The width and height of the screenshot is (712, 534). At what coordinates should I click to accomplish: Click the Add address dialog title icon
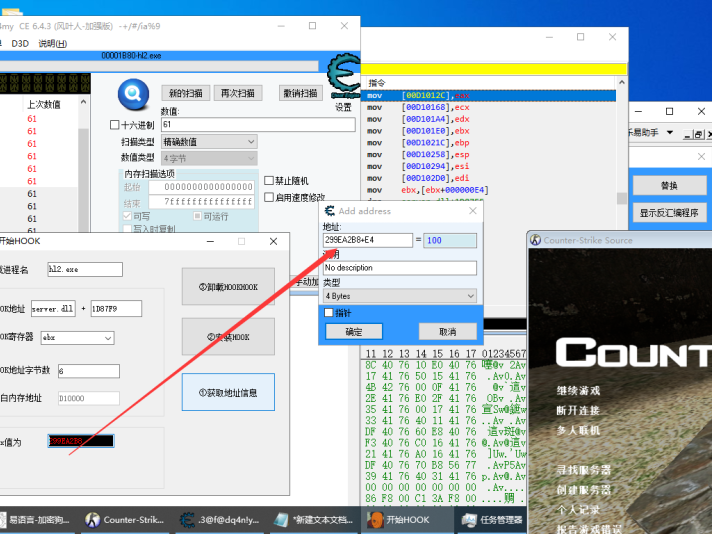click(x=330, y=211)
